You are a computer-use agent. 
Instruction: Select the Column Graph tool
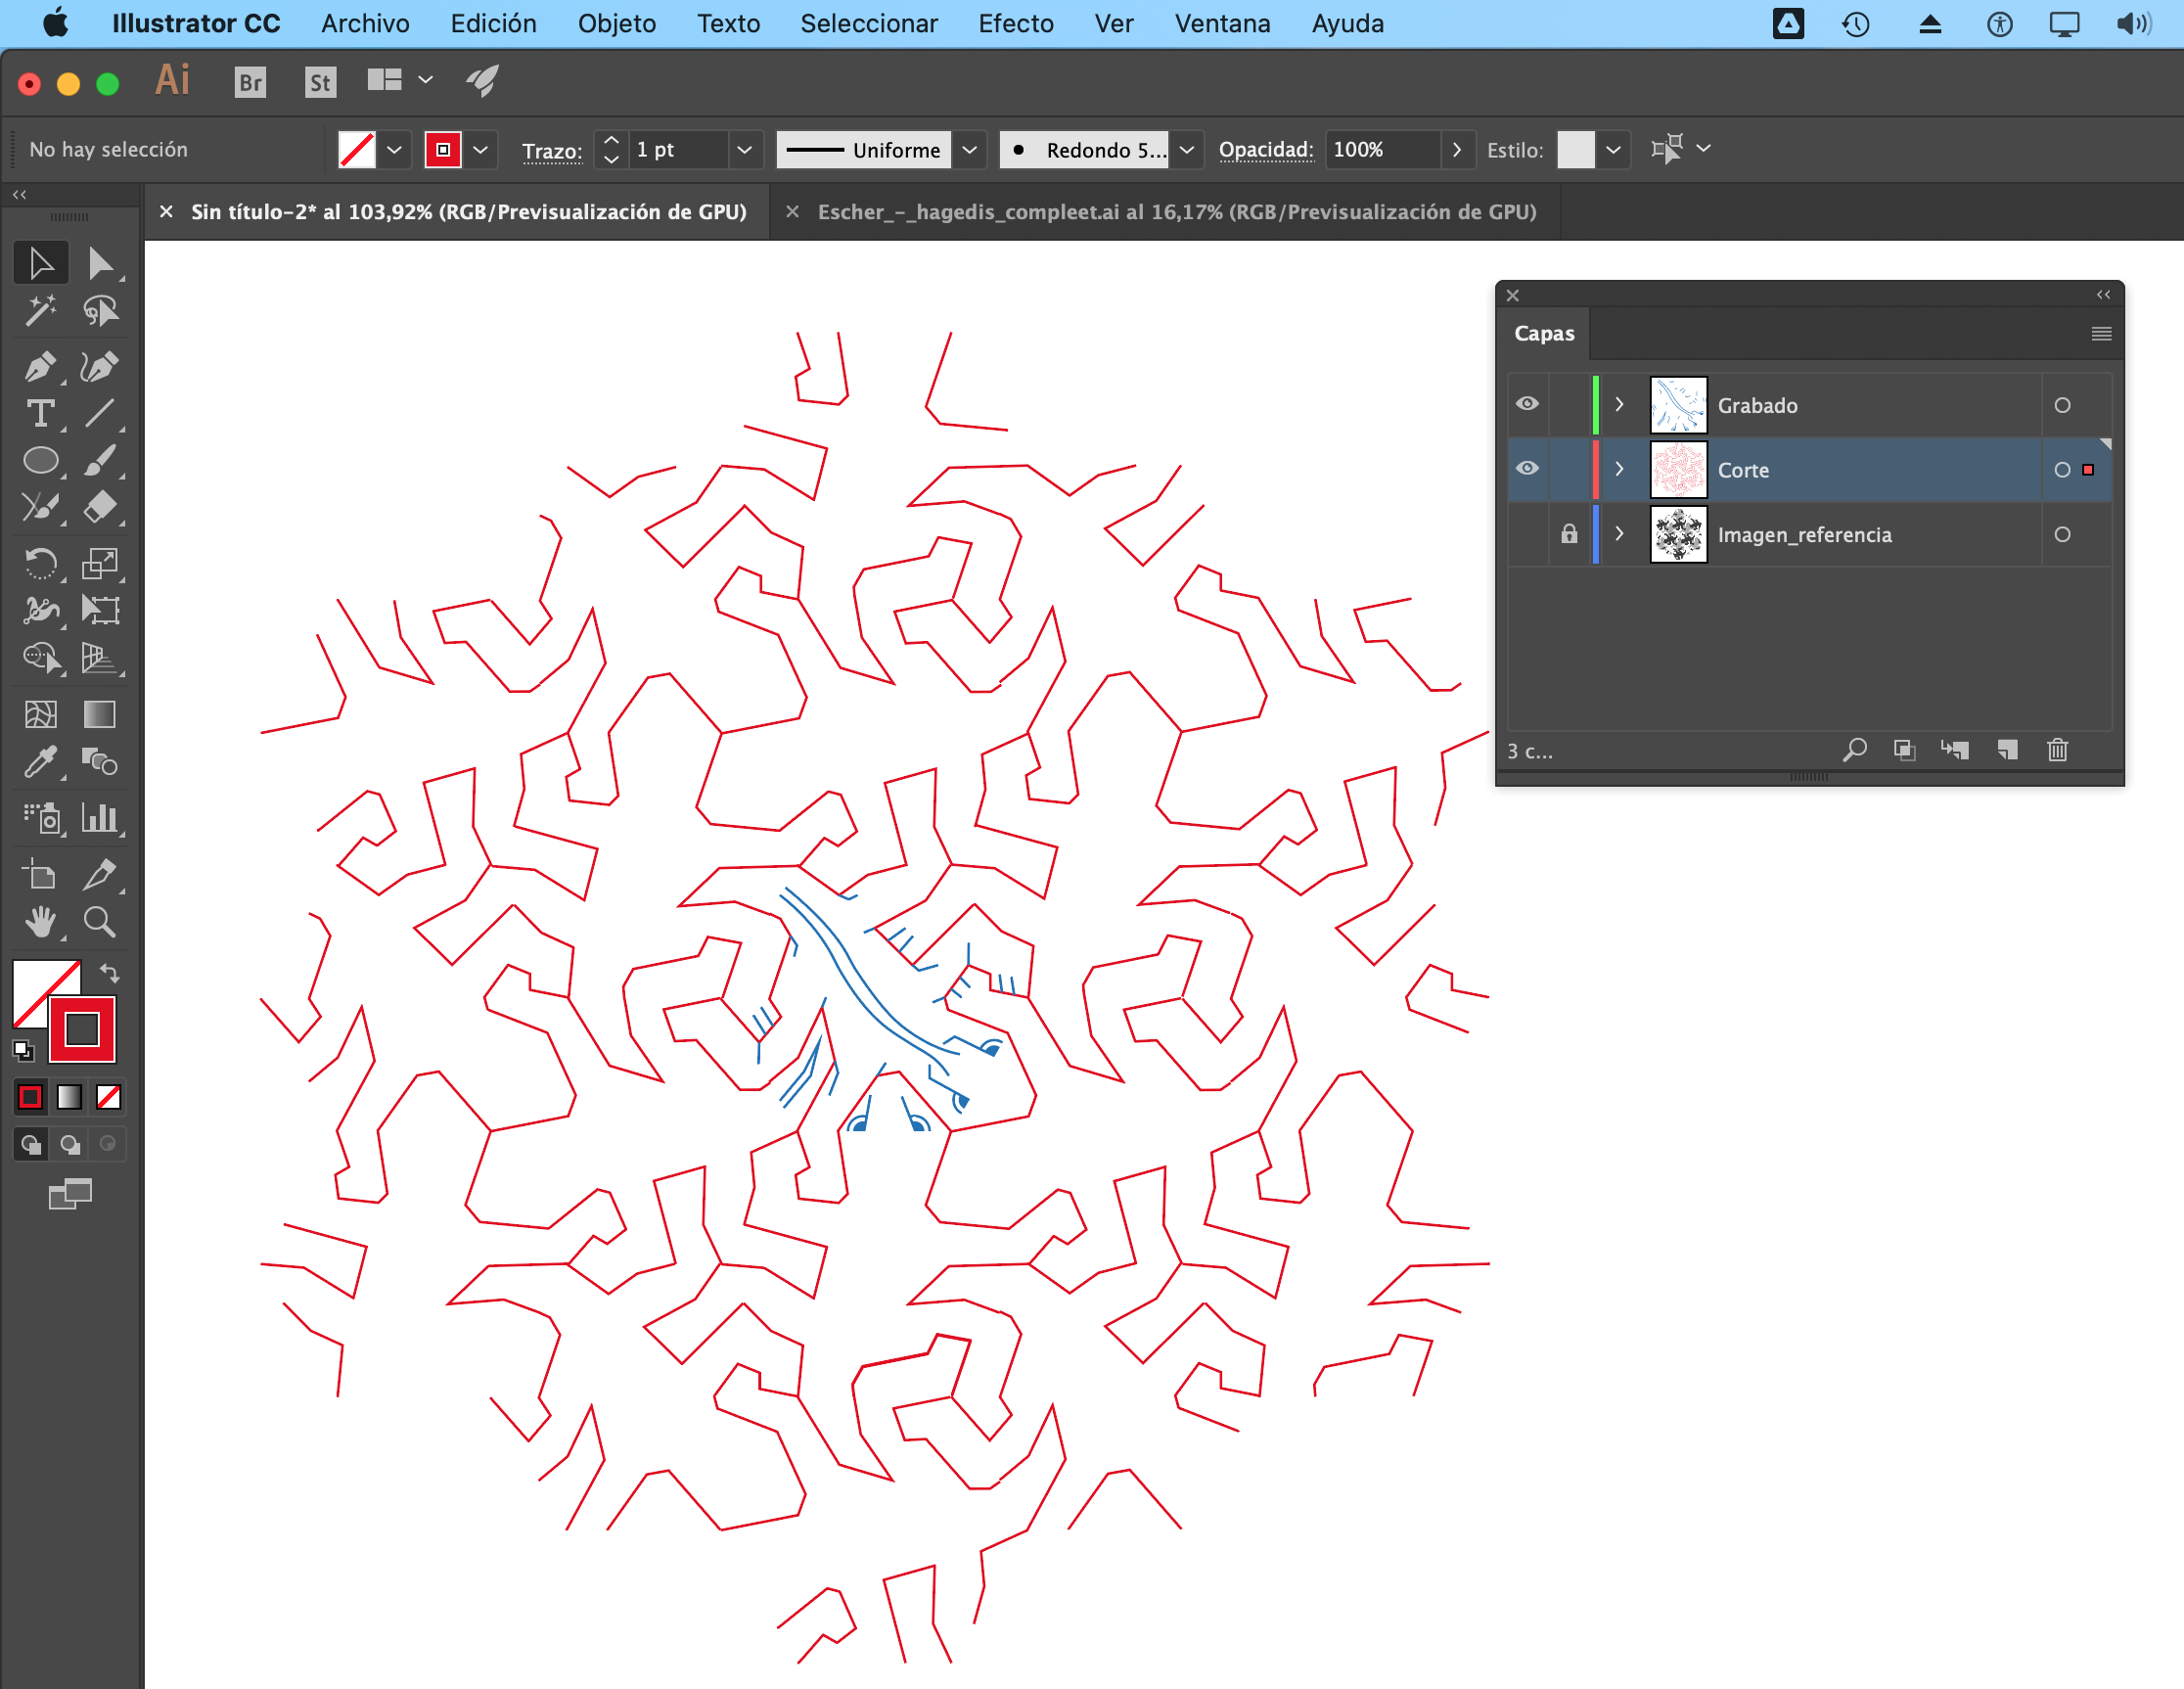coord(100,818)
